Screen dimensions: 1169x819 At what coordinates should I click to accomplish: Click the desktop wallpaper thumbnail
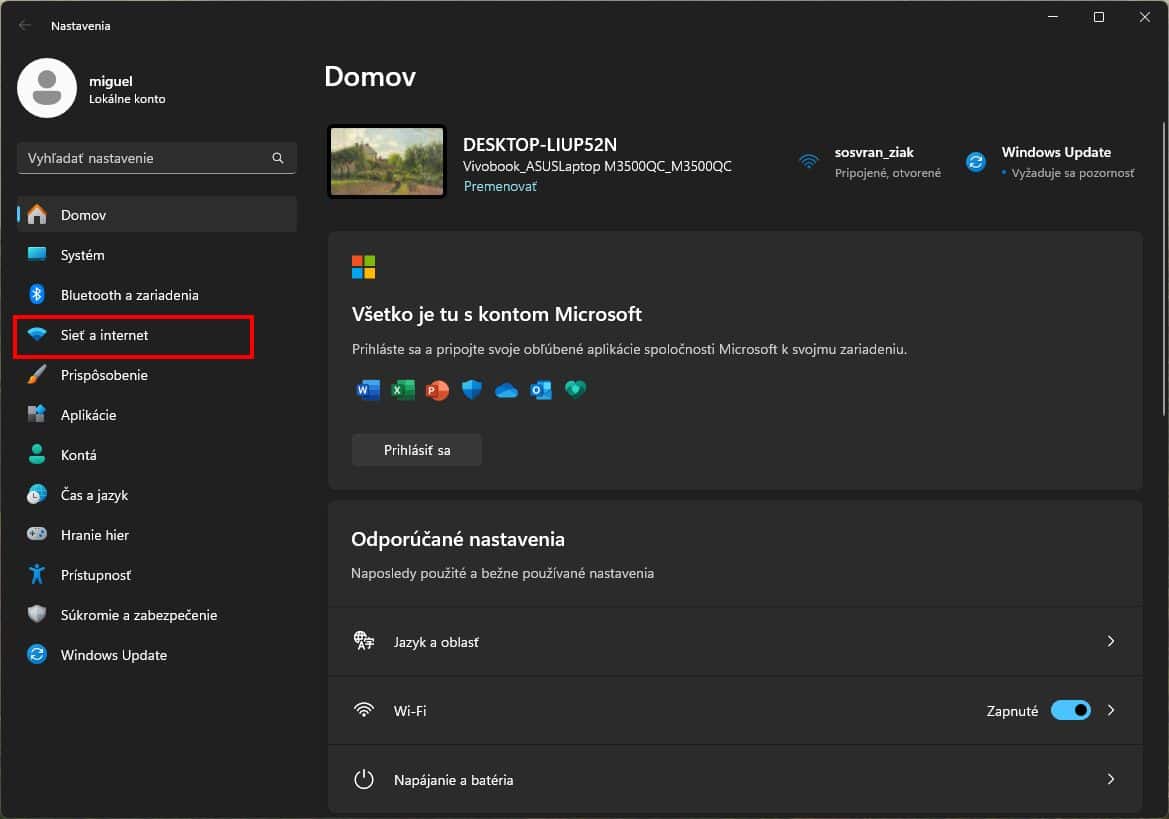click(386, 162)
